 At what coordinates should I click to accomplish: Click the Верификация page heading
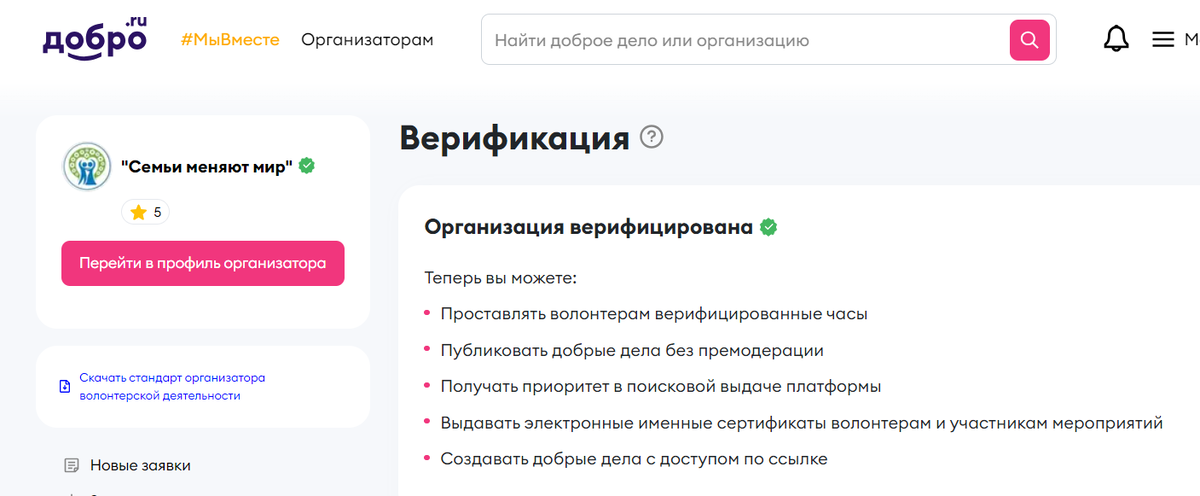(515, 138)
